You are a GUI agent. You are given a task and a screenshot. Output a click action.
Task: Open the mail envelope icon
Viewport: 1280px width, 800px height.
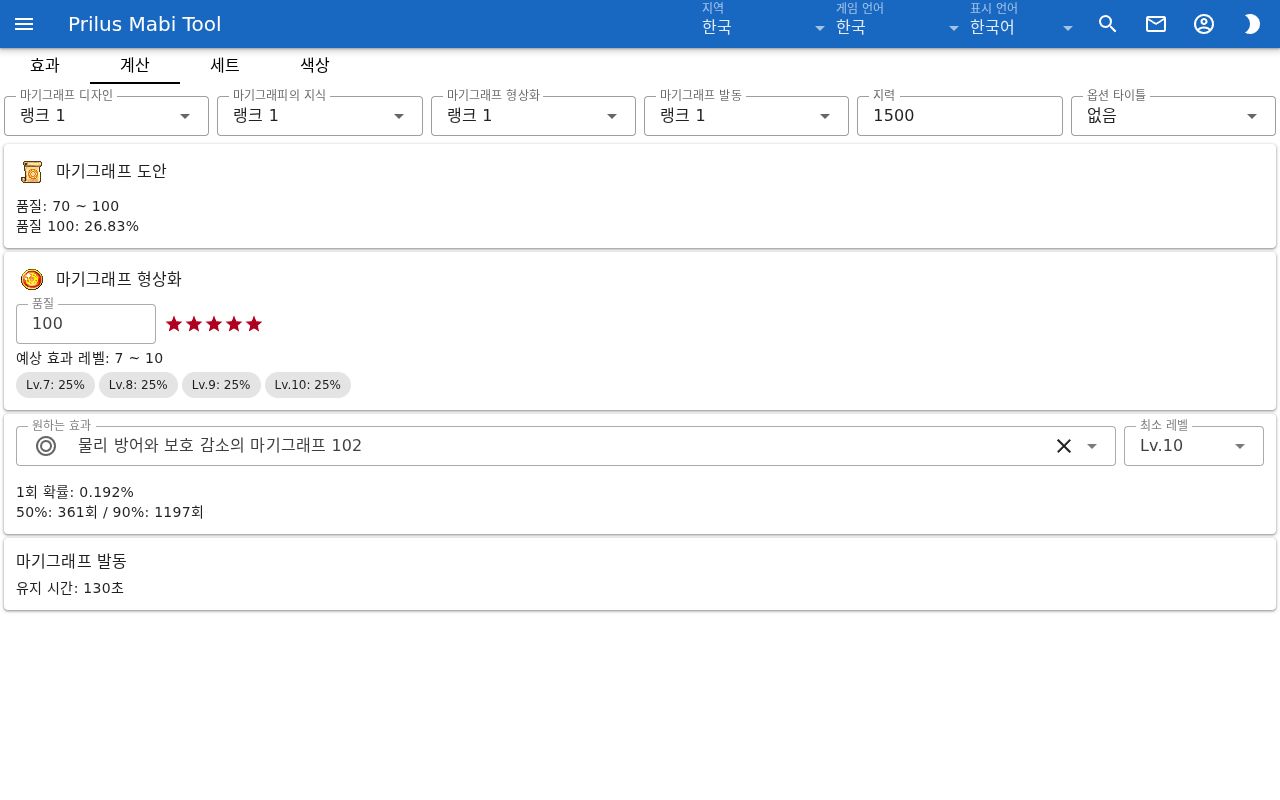click(1156, 24)
